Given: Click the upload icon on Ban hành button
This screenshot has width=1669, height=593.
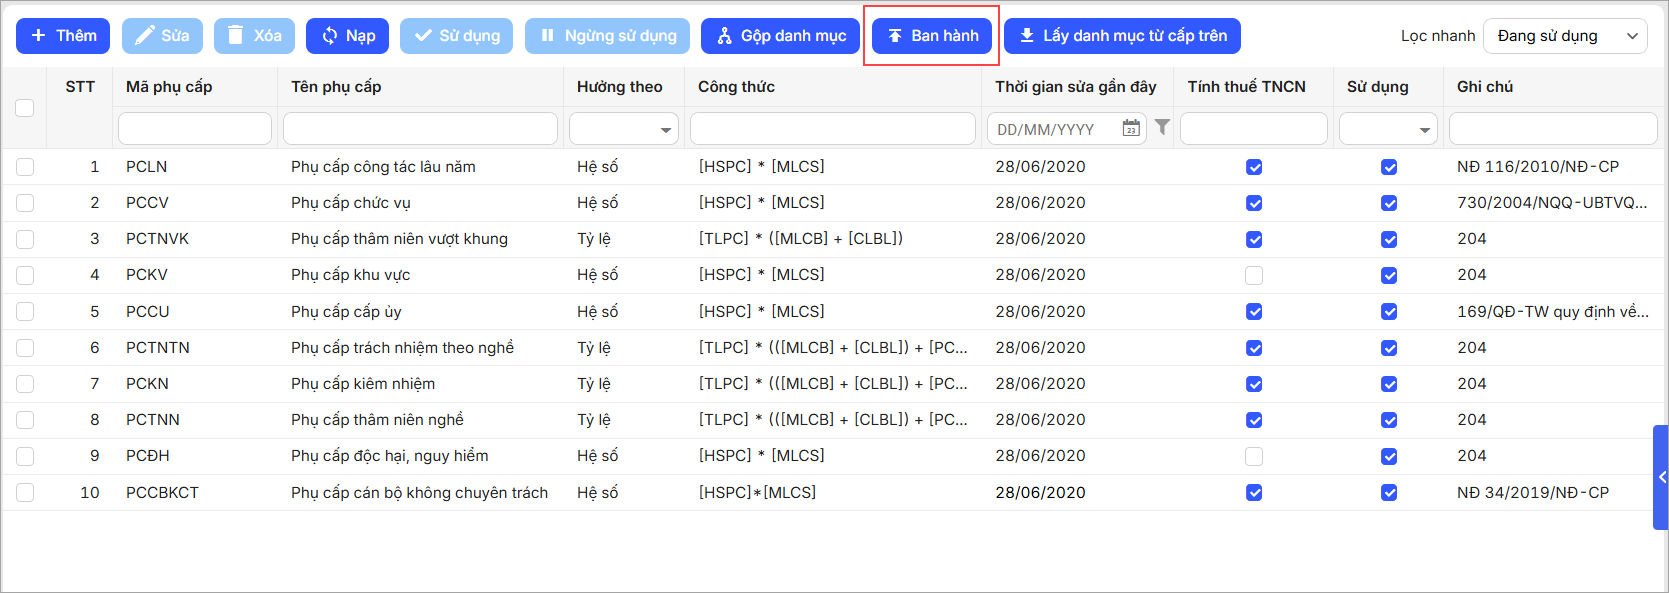Looking at the screenshot, I should (x=895, y=36).
